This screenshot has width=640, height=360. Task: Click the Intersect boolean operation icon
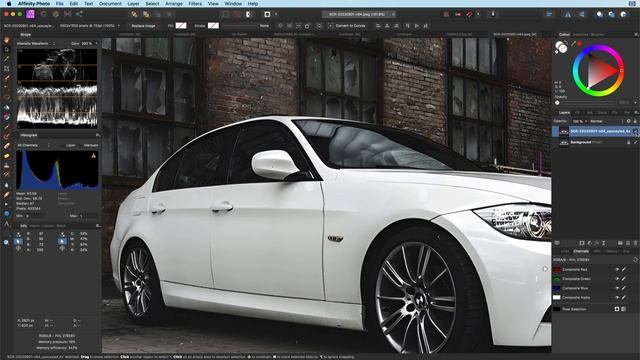point(623,14)
